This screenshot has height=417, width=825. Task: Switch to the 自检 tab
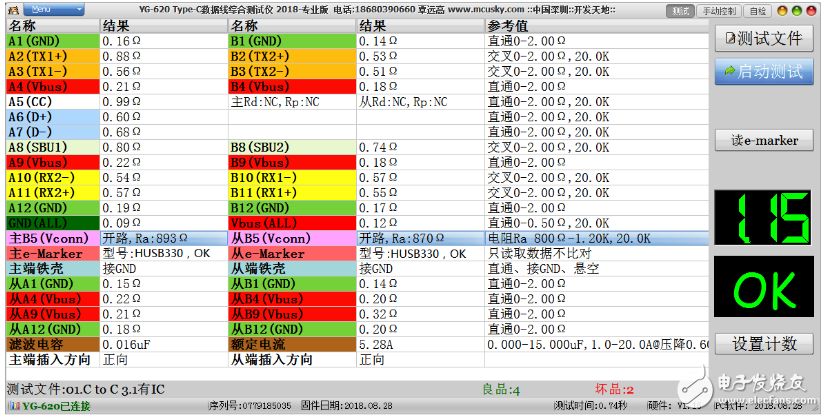758,11
